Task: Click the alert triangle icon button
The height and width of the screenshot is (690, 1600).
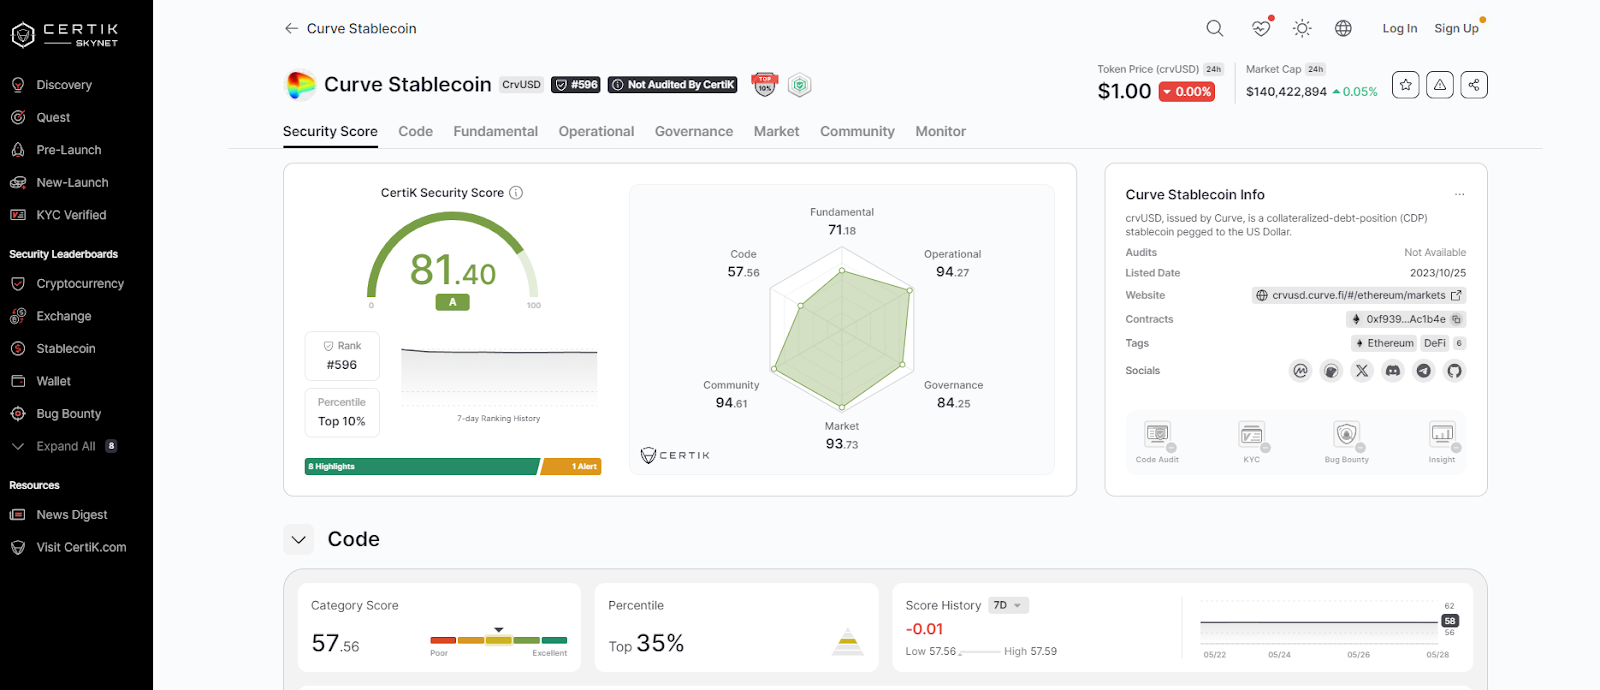Action: point(1440,85)
